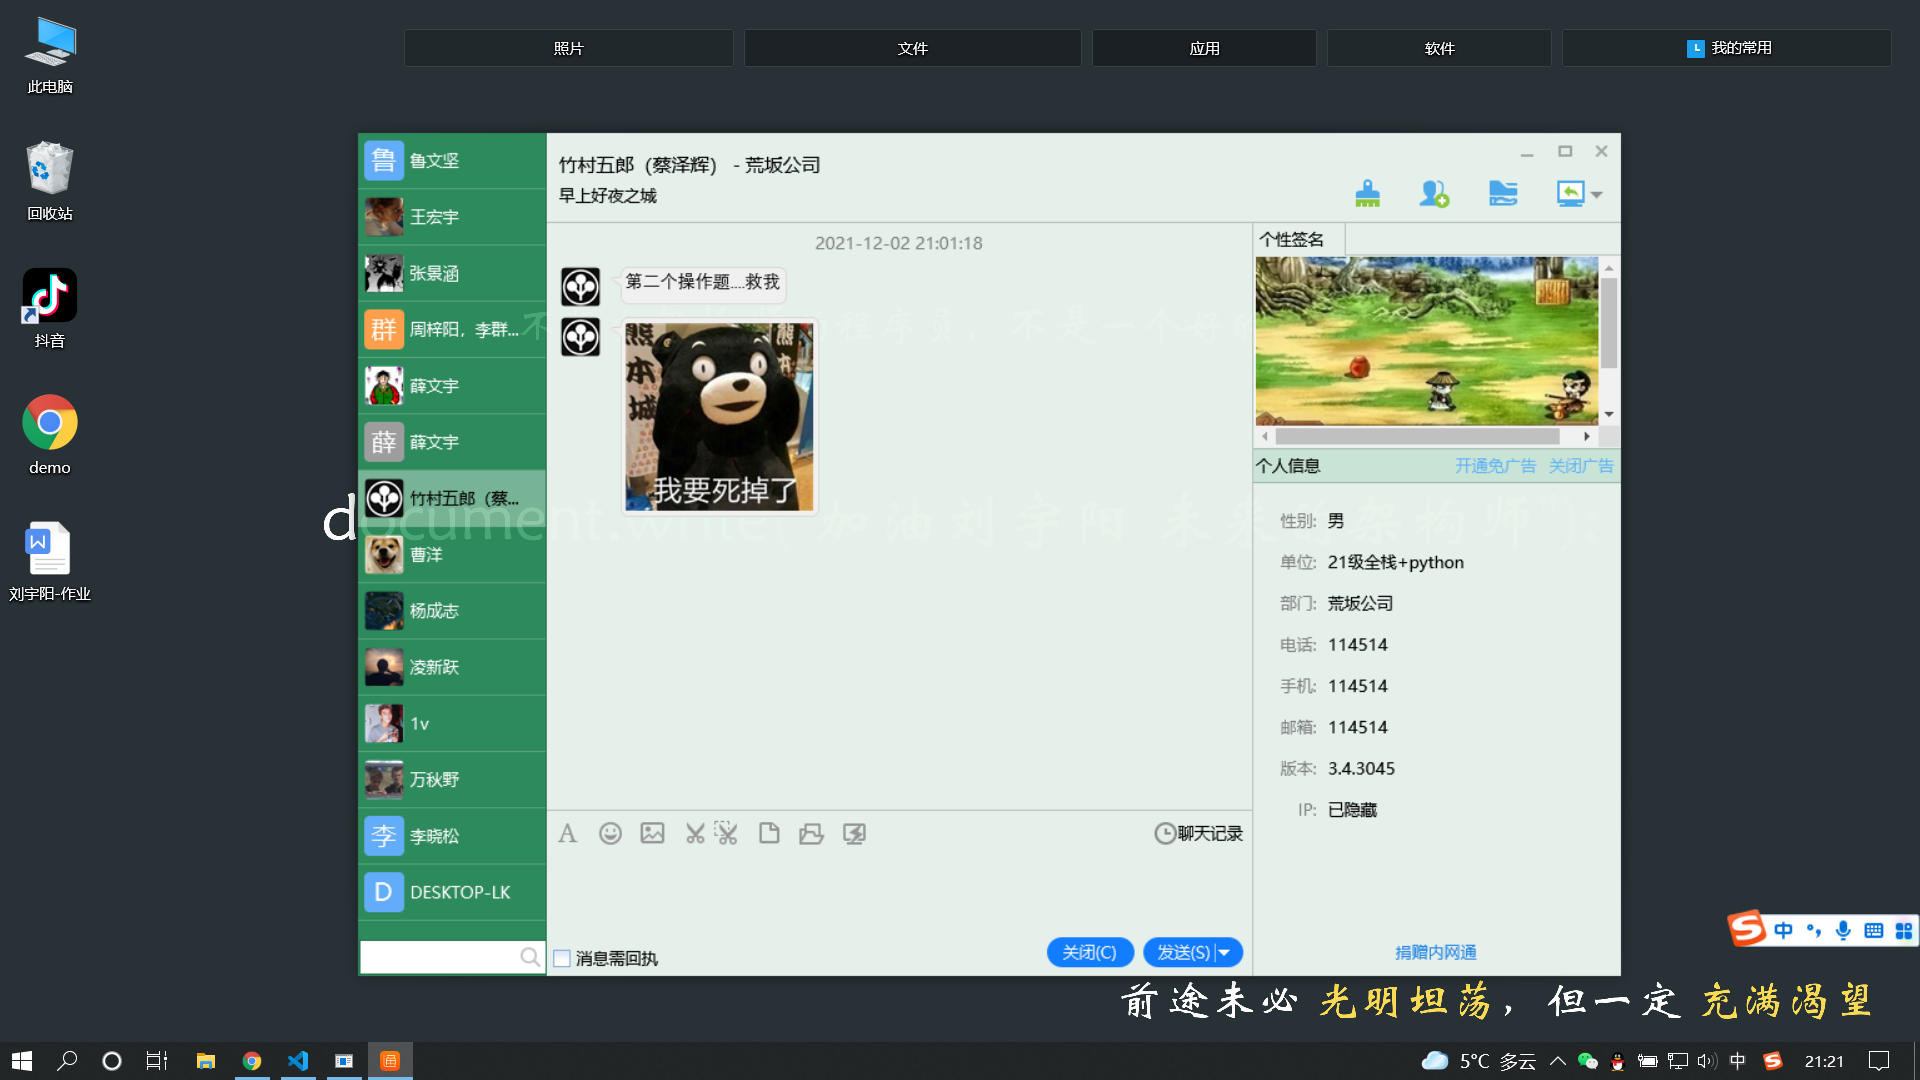Click the 关闭广告 link
1920x1080 pixels.
click(x=1580, y=465)
